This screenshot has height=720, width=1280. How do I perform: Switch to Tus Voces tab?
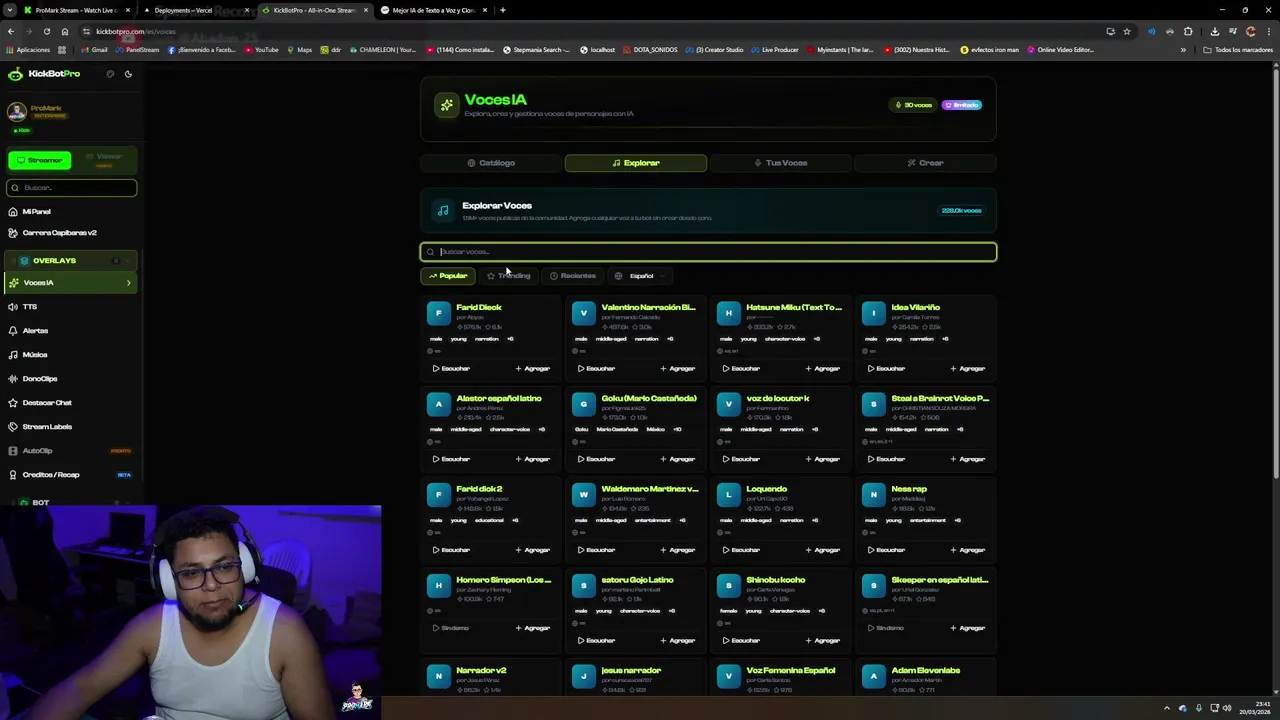click(780, 163)
